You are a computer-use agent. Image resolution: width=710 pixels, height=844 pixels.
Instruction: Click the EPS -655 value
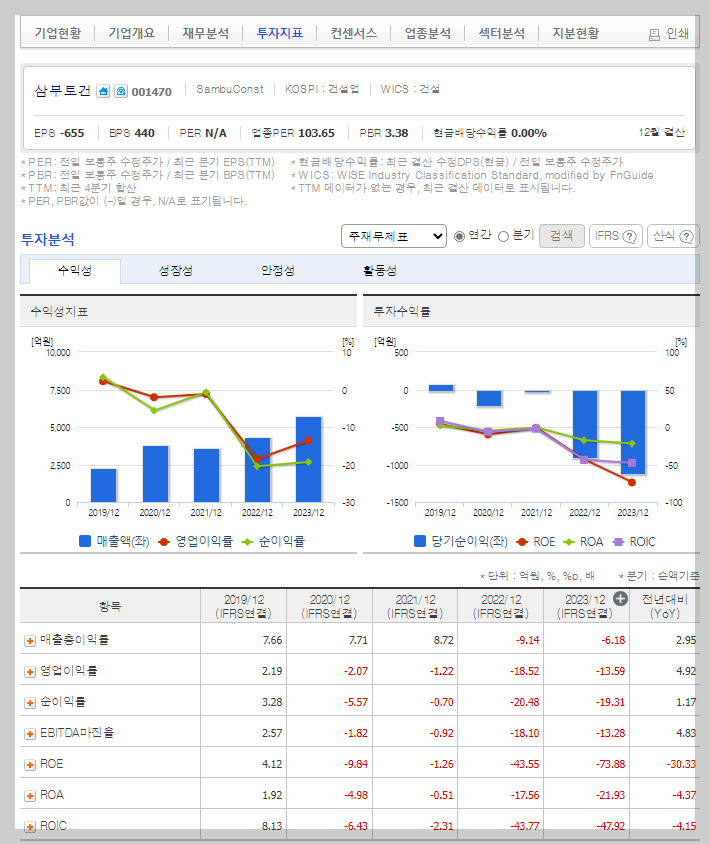click(72, 133)
